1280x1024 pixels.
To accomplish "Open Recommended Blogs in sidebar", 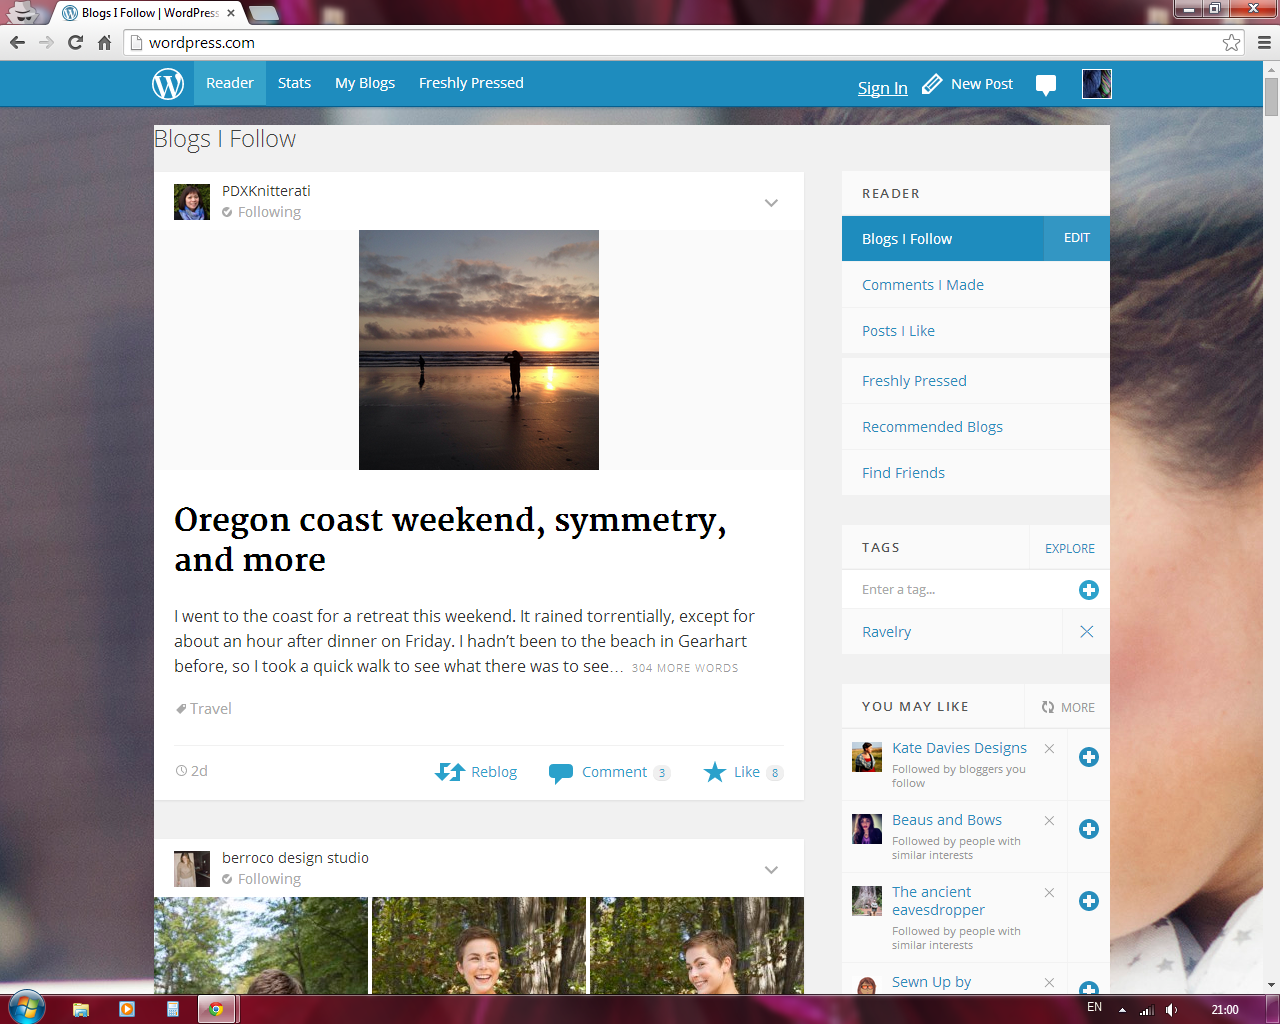I will tap(932, 427).
